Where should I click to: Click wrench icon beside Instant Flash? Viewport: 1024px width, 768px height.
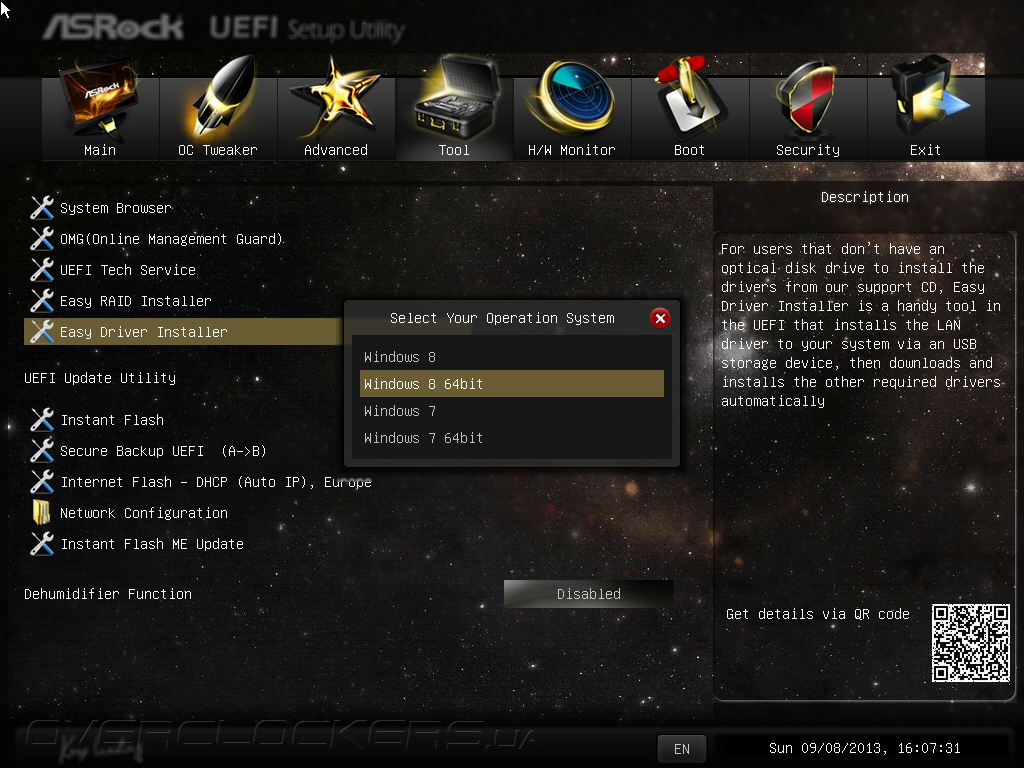[x=42, y=420]
